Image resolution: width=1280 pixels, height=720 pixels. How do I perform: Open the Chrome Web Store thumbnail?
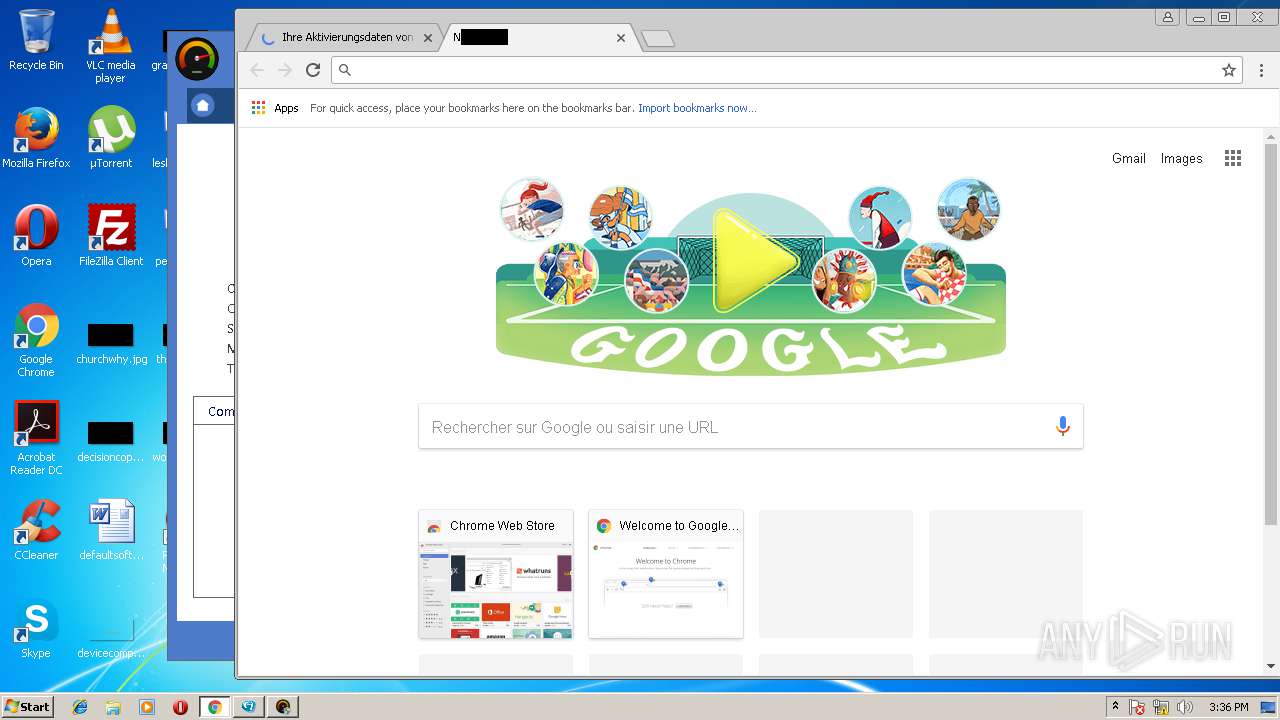click(x=496, y=574)
